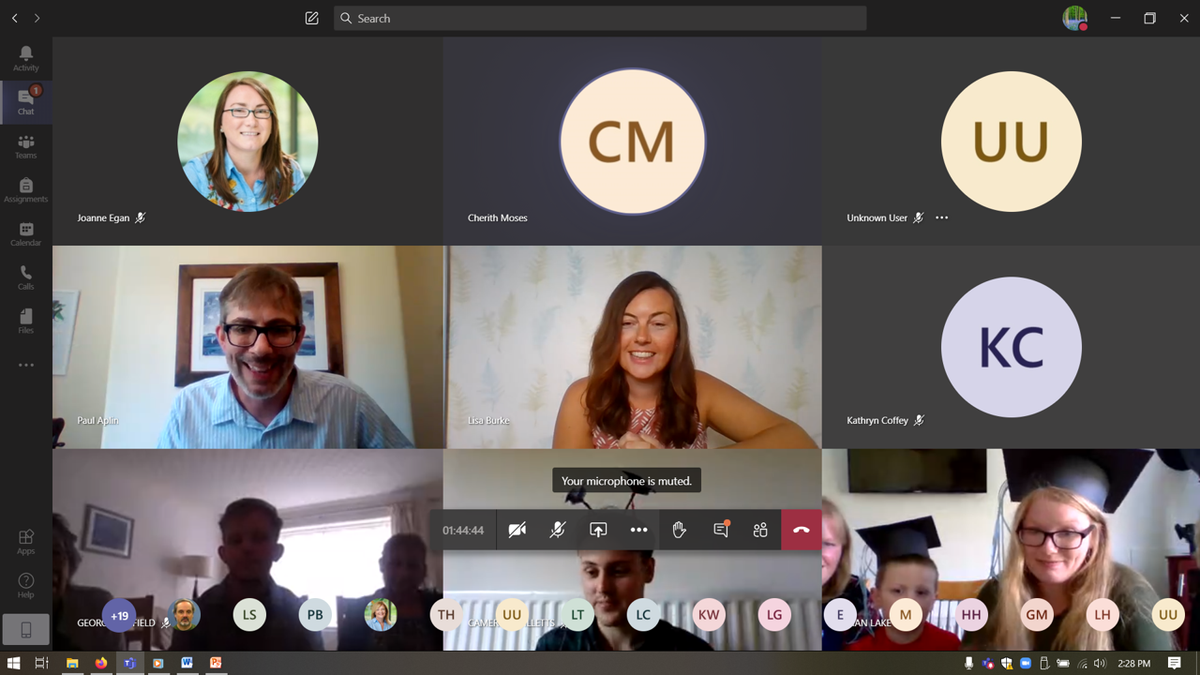The image size is (1200, 675).
Task: Open the Calendar in the sidebar
Action: point(26,234)
